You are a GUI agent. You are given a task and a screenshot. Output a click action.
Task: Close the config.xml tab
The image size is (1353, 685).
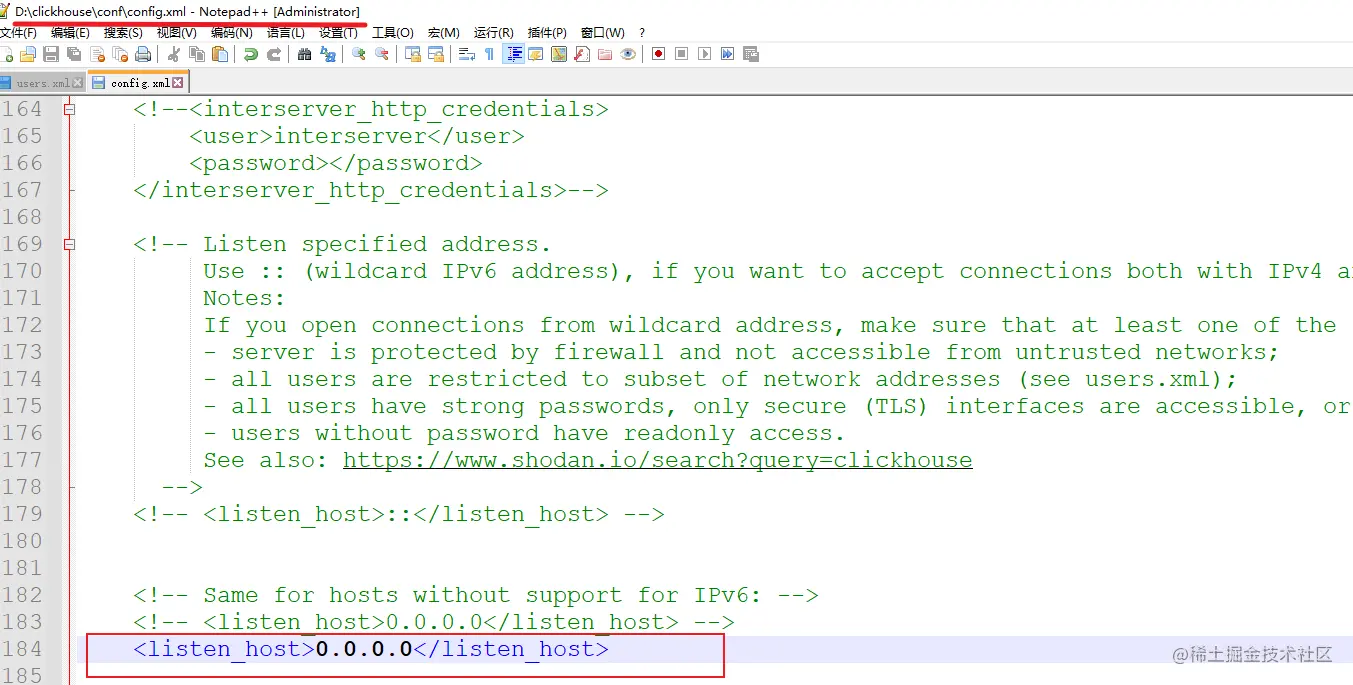(x=178, y=83)
